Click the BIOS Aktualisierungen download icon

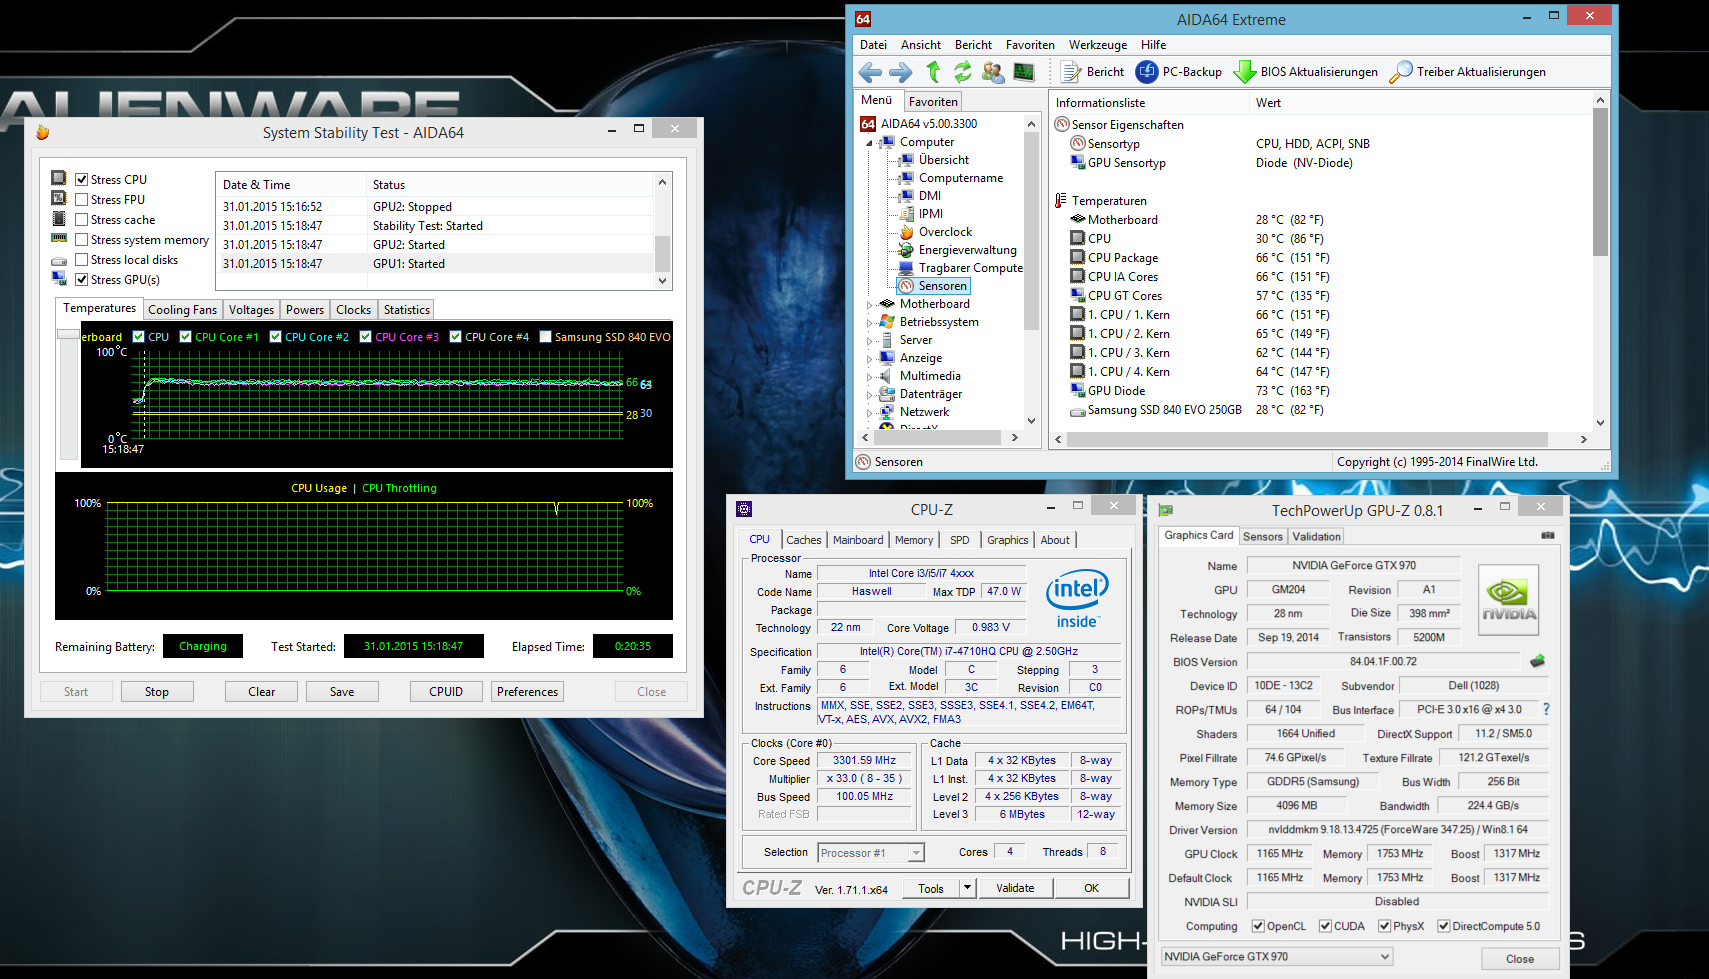click(1245, 72)
